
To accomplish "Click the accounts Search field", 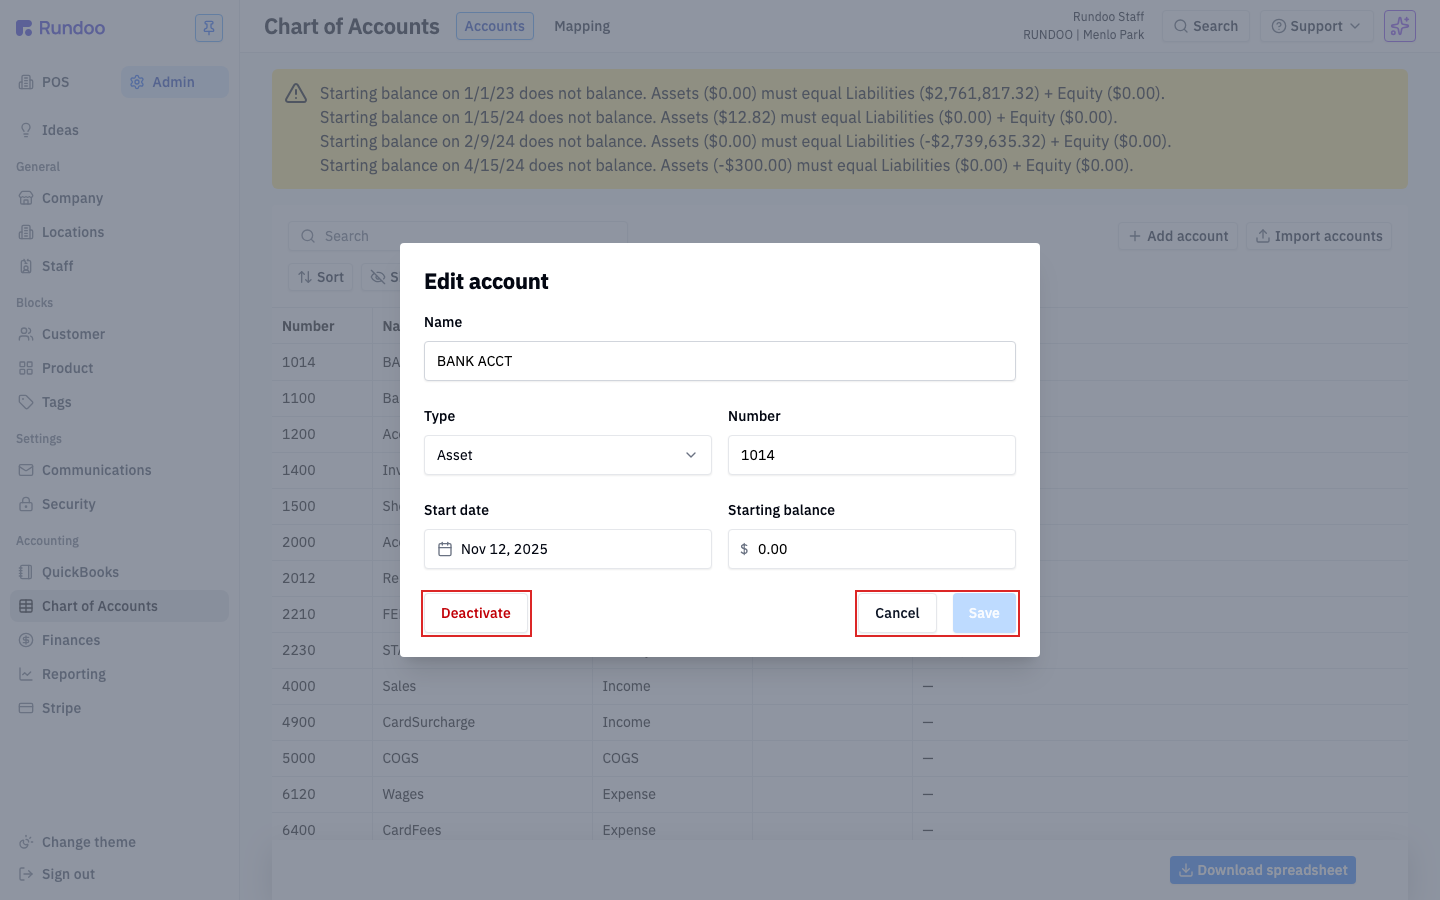I will tap(458, 236).
